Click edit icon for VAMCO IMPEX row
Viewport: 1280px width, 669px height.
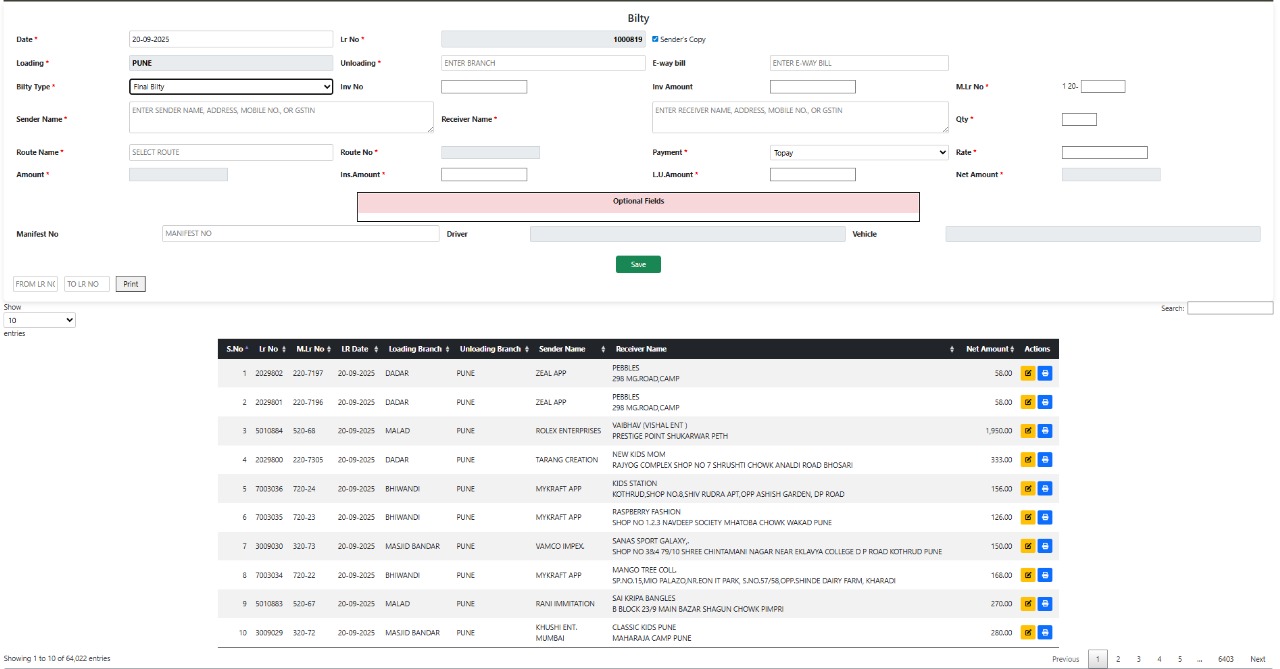(1027, 546)
